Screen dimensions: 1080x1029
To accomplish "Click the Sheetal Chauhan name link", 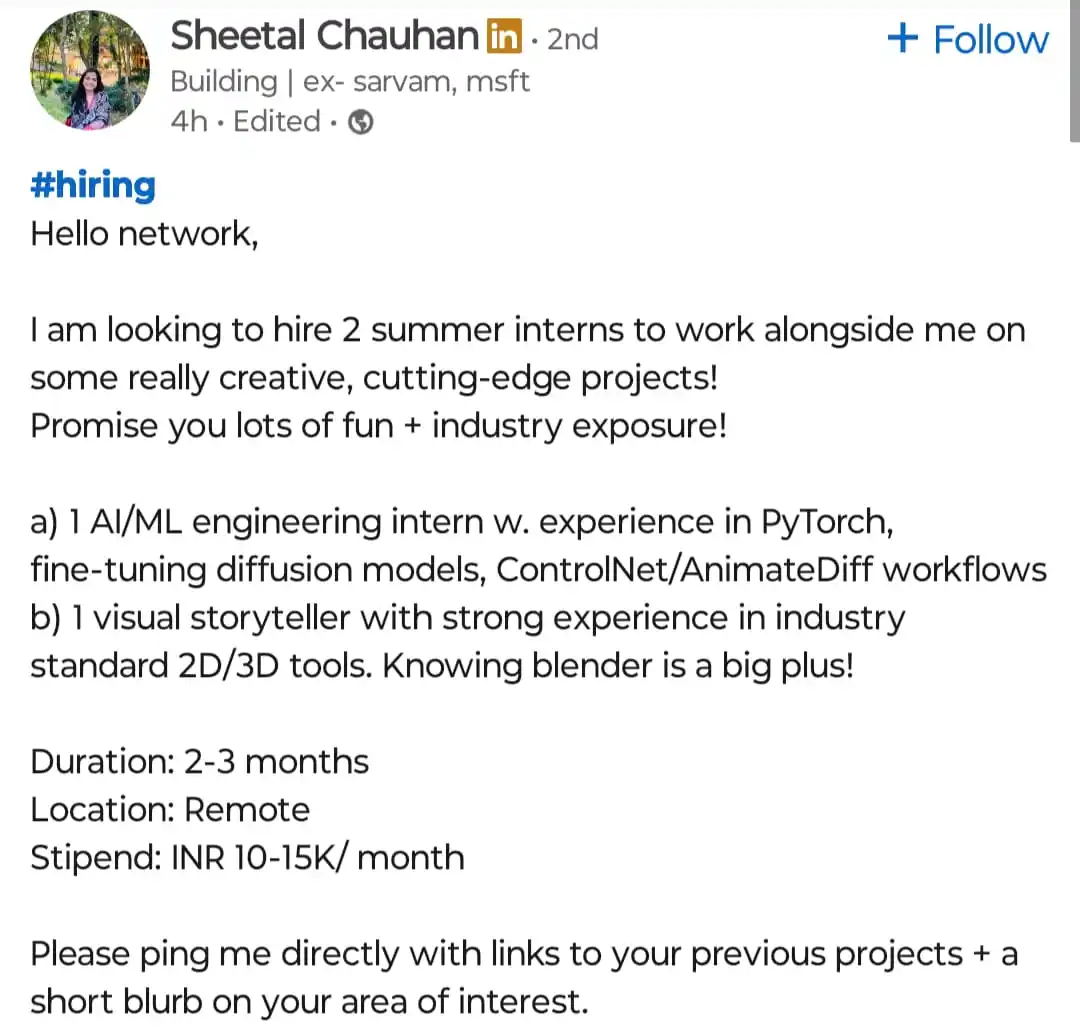I will 324,37.
